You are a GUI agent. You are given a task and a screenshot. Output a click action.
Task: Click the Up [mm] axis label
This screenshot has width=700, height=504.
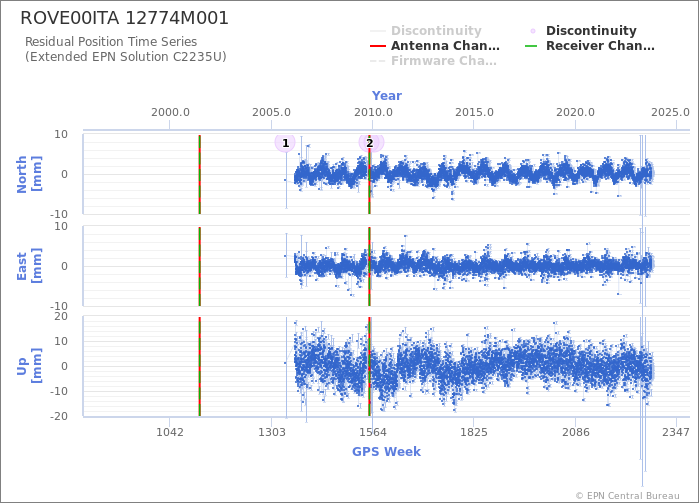[29, 366]
